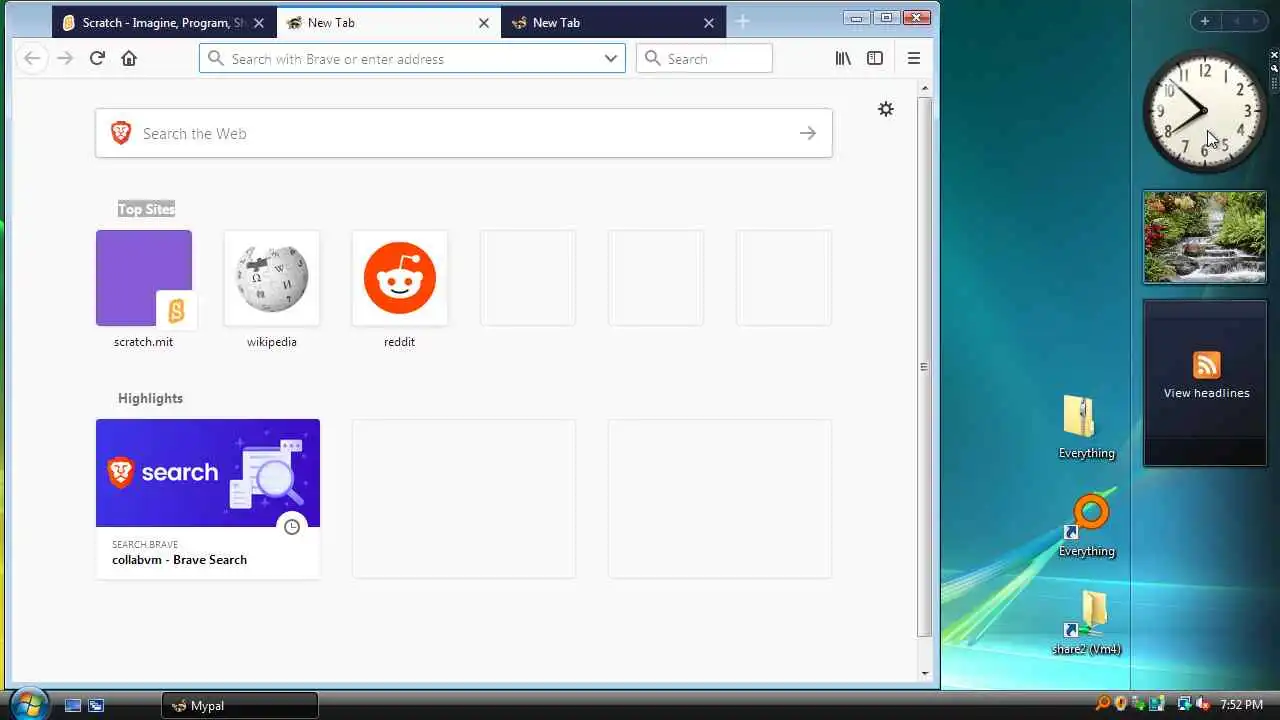
Task: Click the RSS feed icon in gadget
Action: 1207,365
